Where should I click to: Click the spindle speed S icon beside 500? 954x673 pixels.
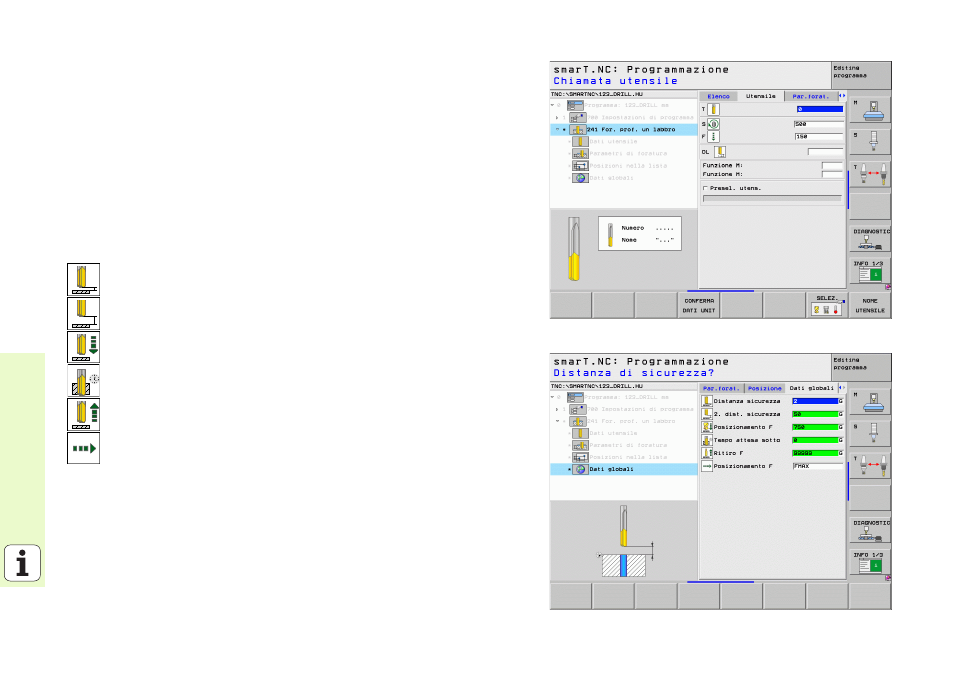[x=714, y=124]
